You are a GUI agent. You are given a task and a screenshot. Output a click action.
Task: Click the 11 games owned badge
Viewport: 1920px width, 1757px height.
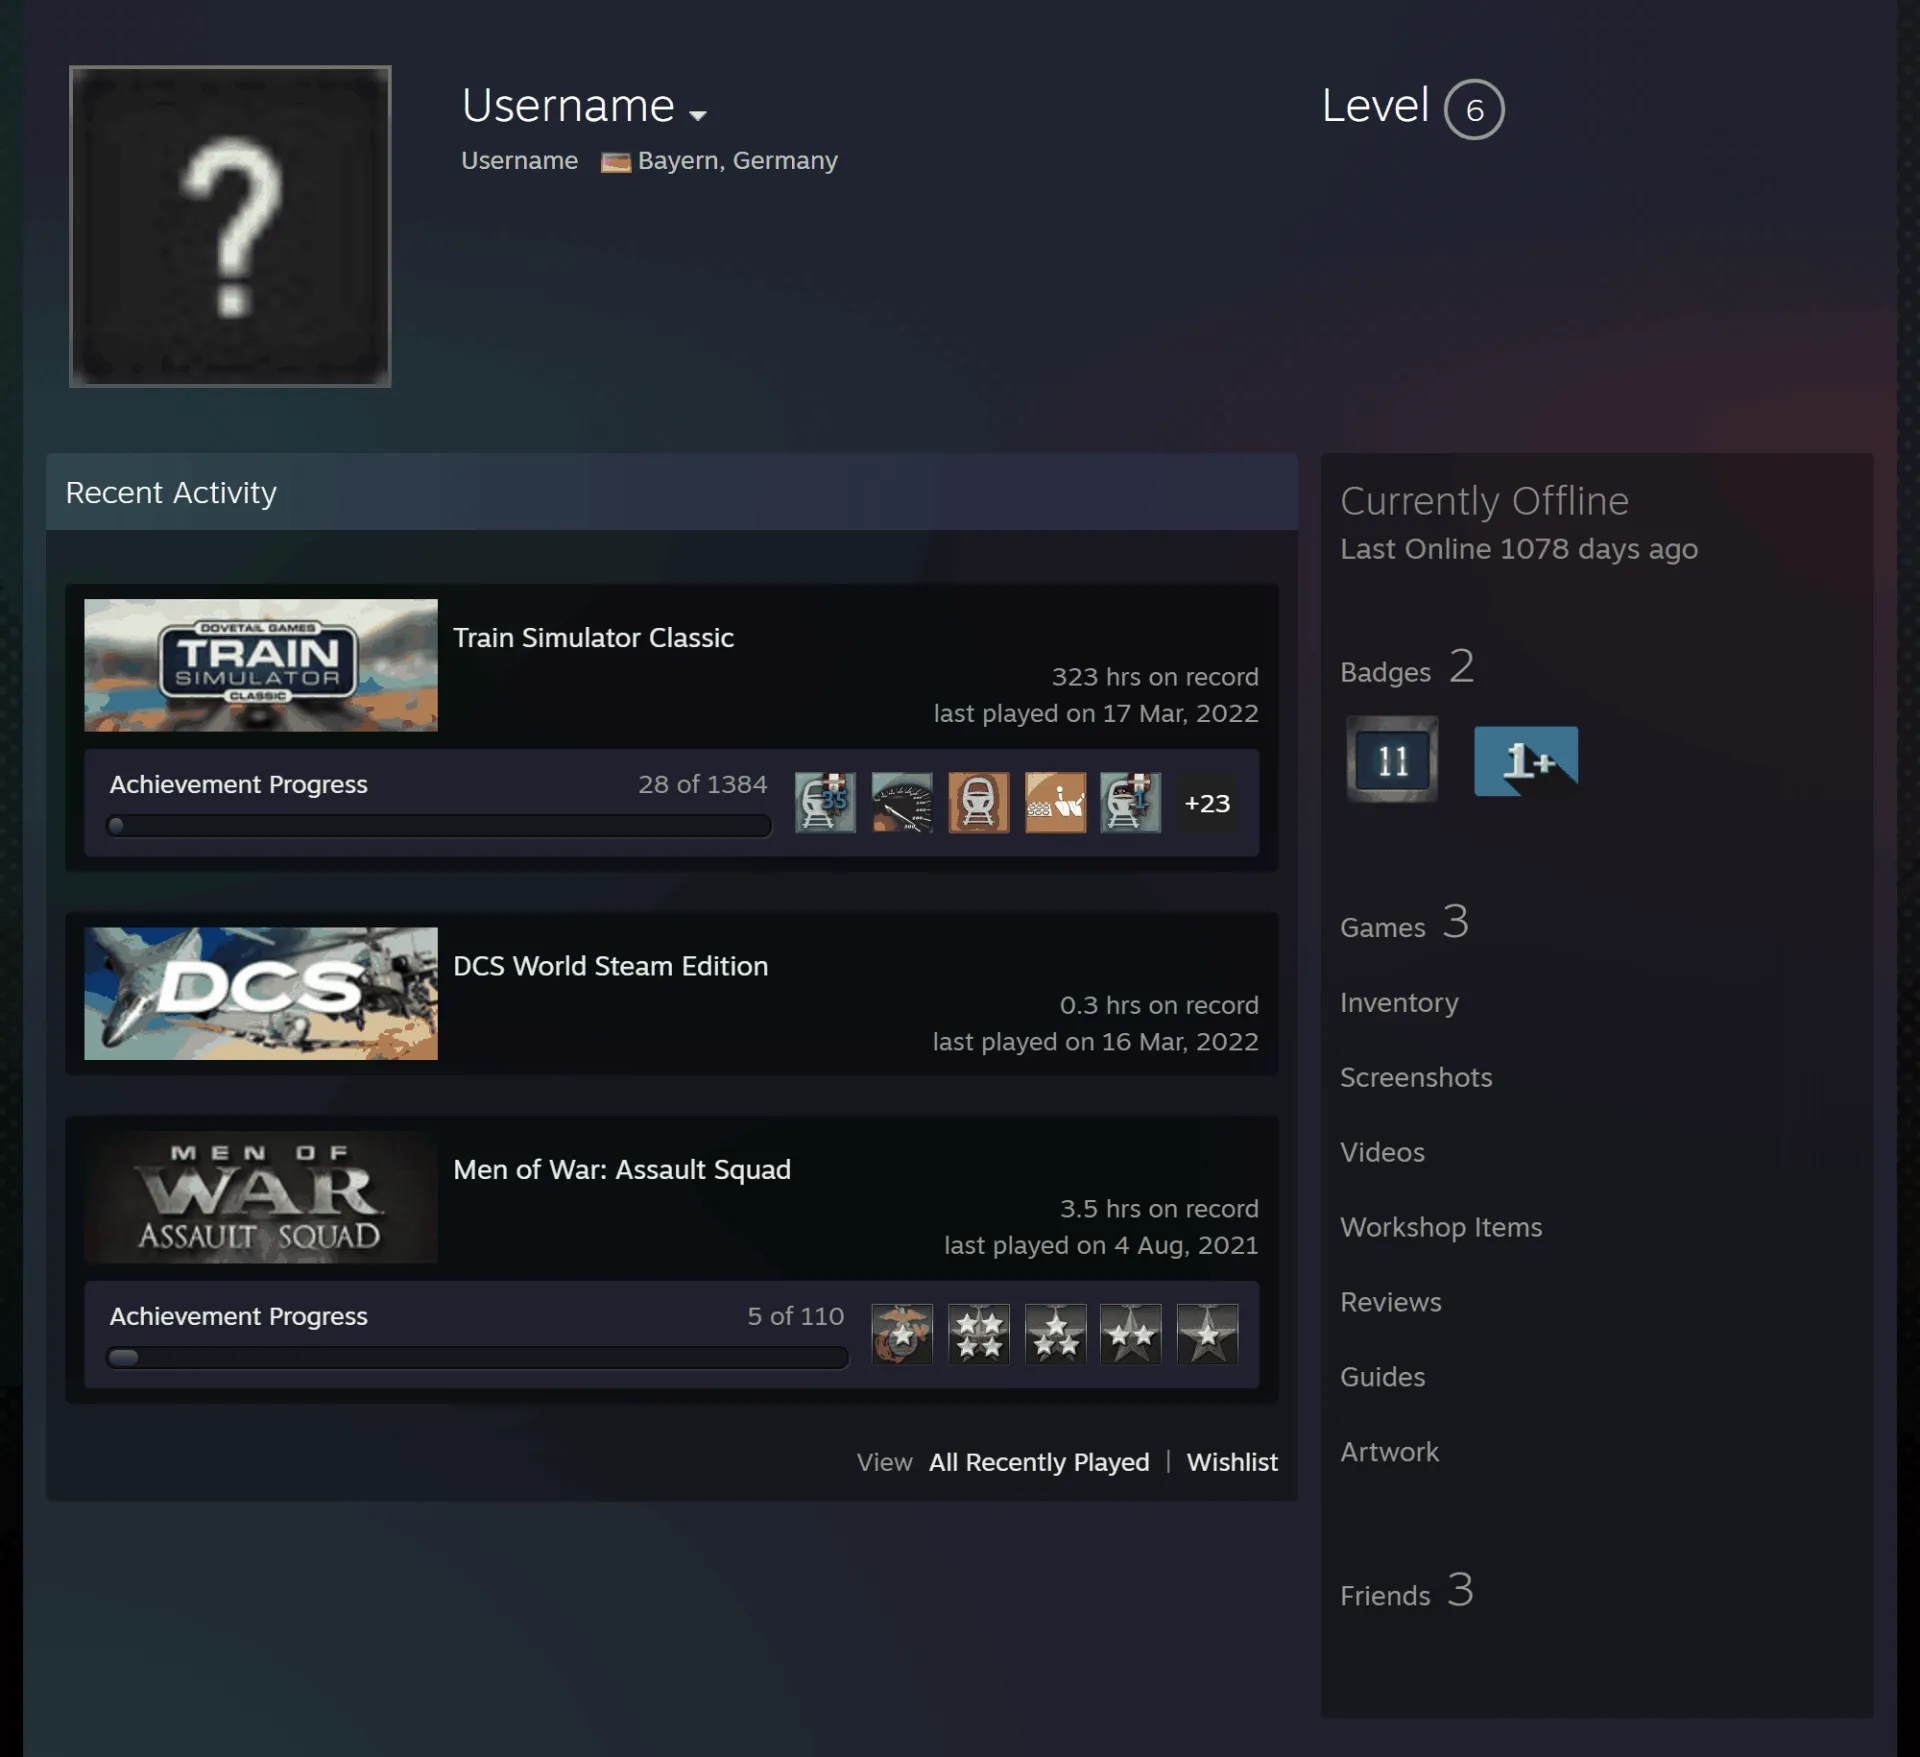pos(1392,760)
